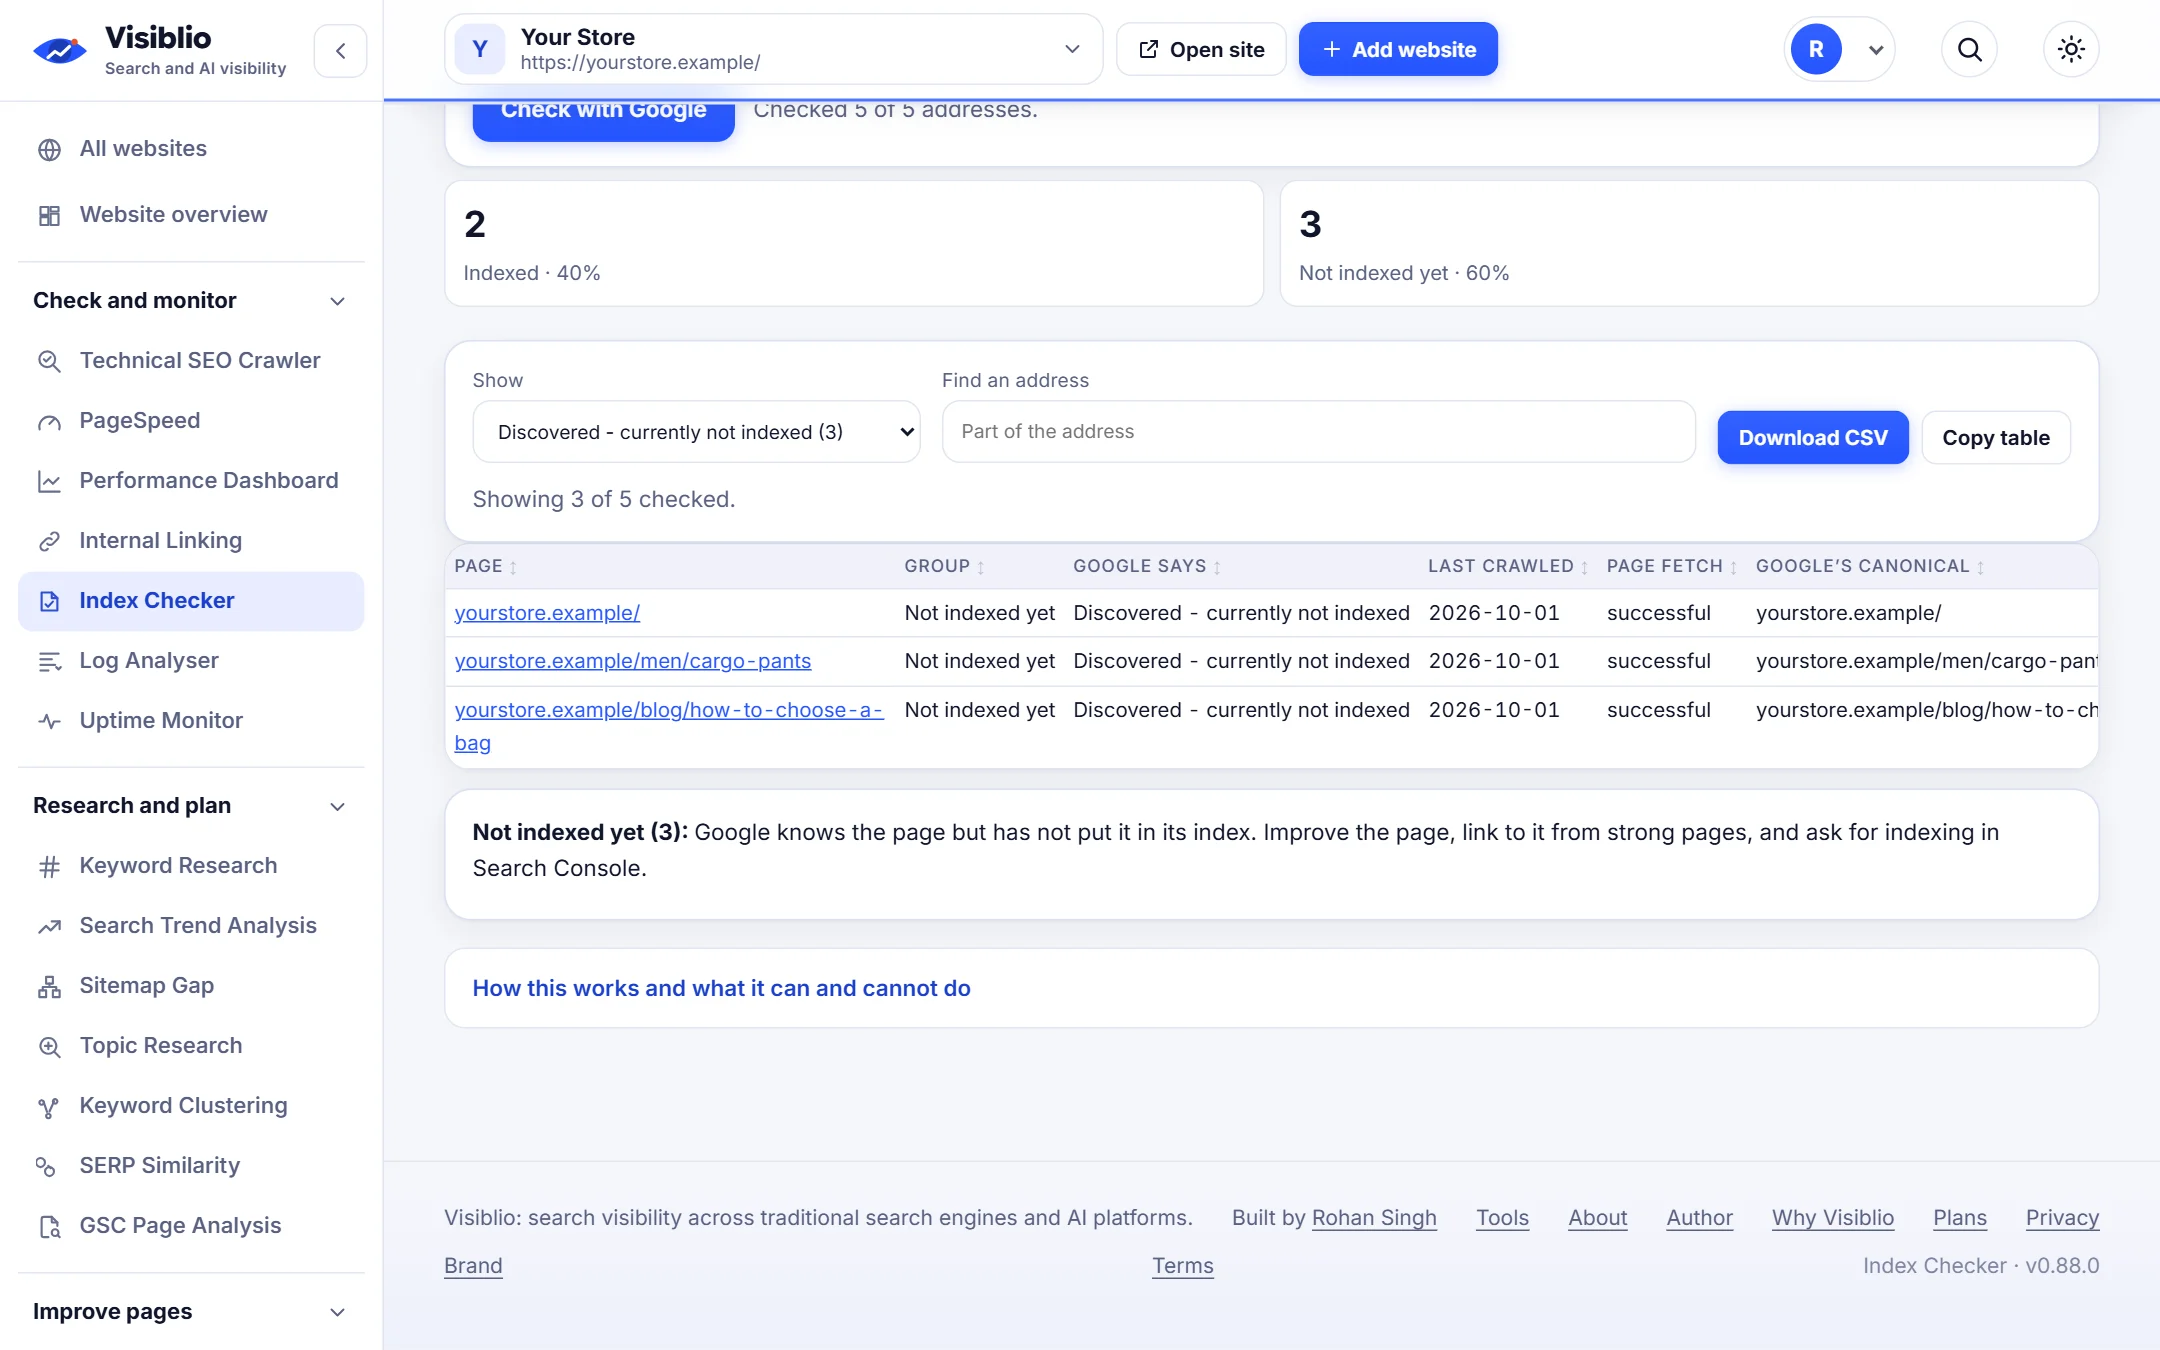
Task: Focus the Part of the address field
Action: pyautogui.click(x=1318, y=432)
